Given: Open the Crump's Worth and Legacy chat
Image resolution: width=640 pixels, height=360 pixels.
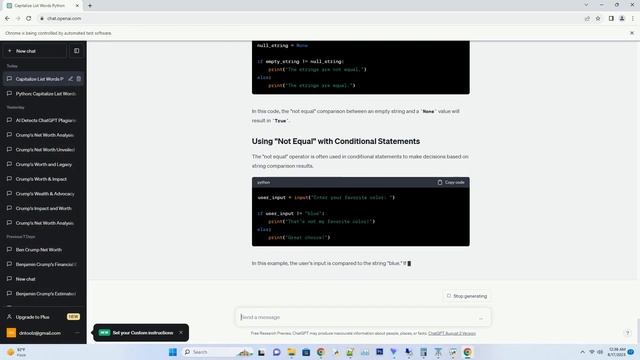Looking at the screenshot, I should pyautogui.click(x=43, y=164).
